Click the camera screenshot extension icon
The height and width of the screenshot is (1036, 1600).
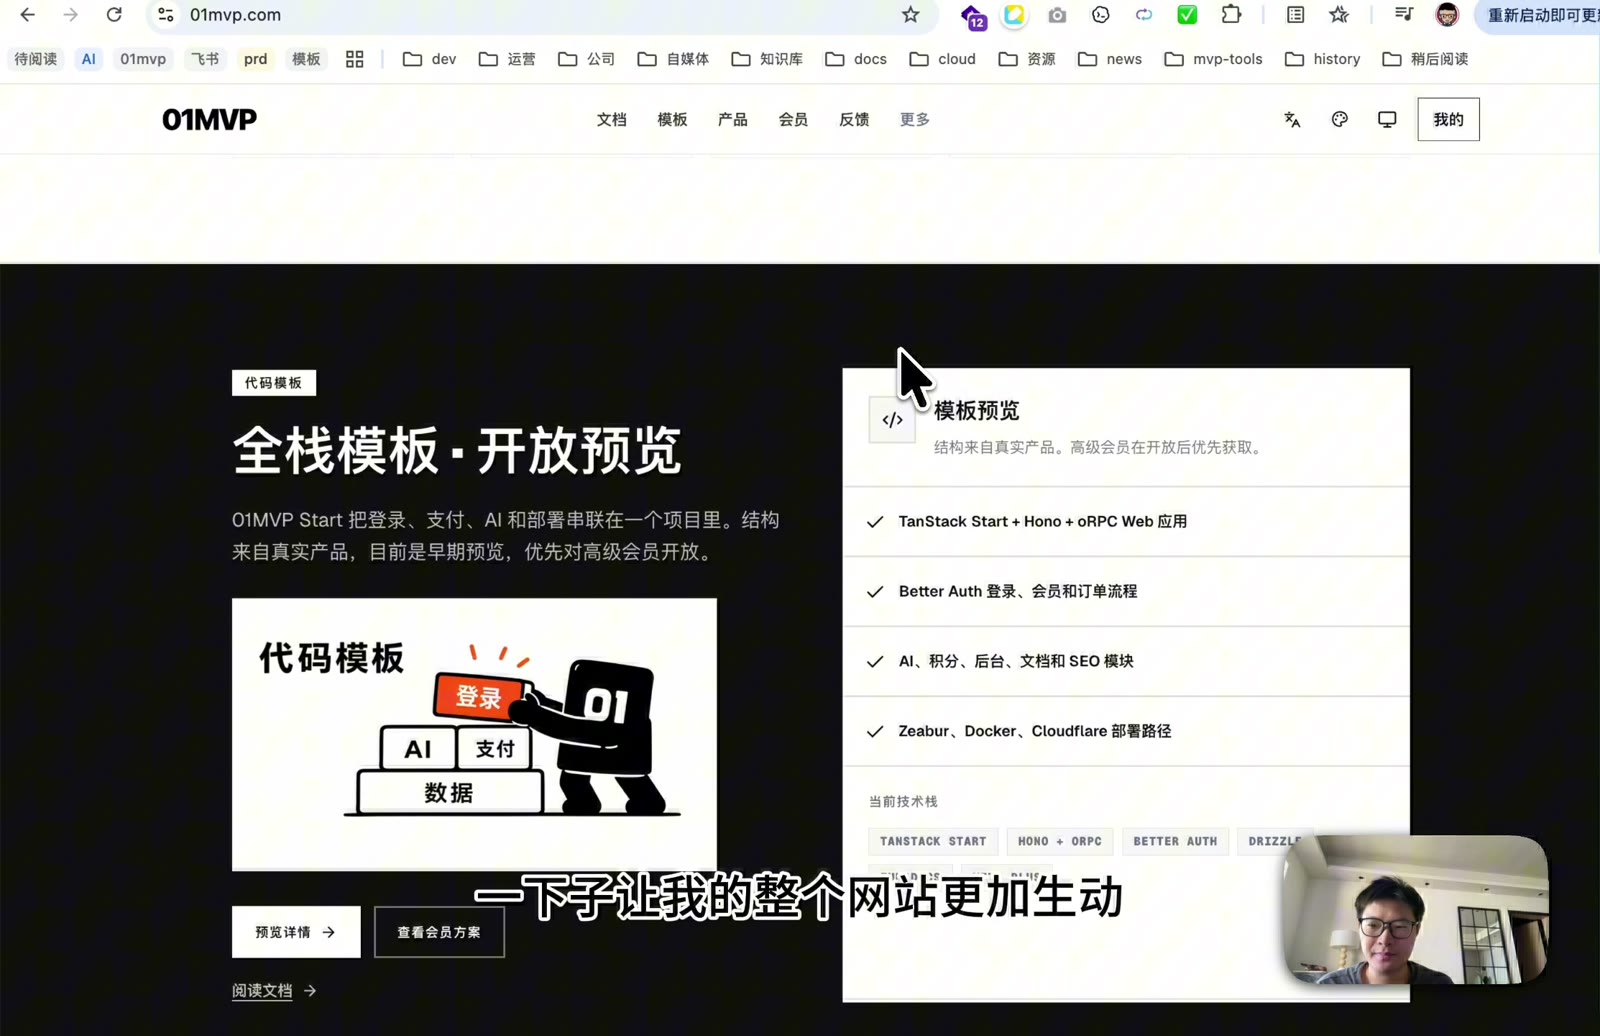tap(1057, 15)
